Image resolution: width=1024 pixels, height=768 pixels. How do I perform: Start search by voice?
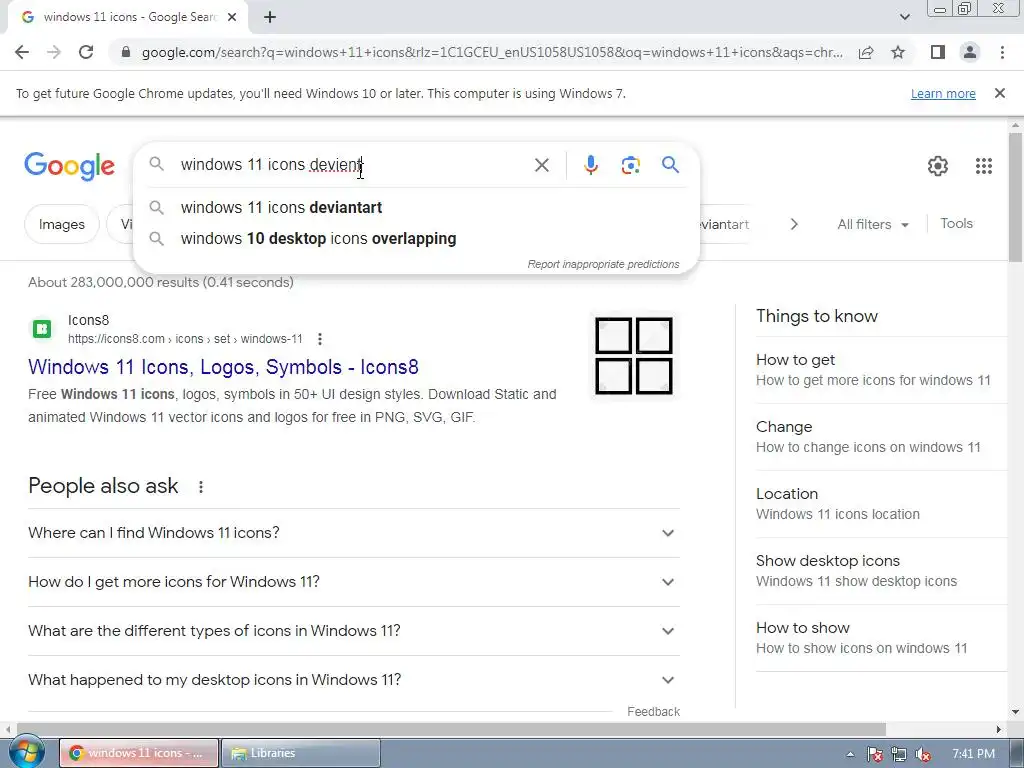point(590,165)
